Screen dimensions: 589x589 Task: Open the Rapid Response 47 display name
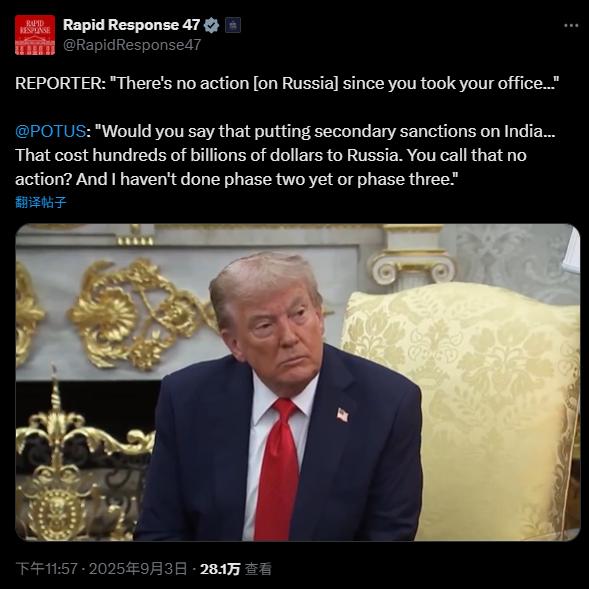131,25
